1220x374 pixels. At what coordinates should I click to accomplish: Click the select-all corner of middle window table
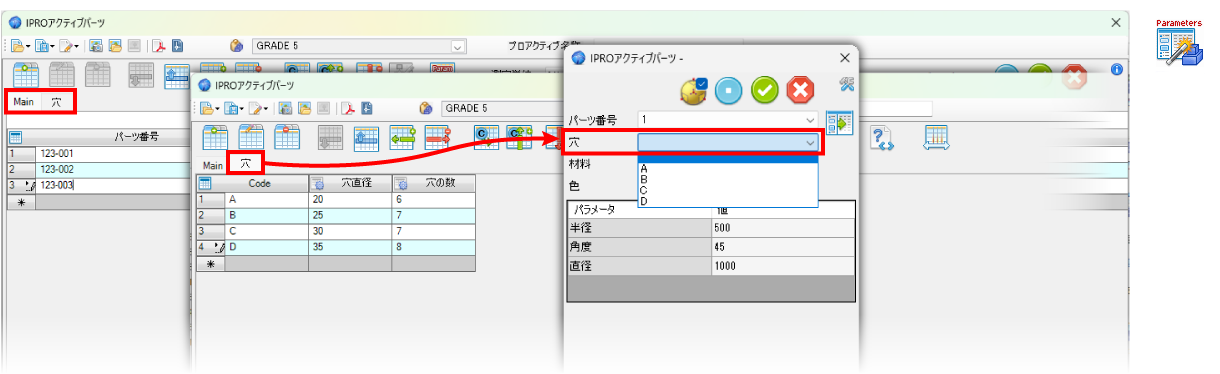click(210, 184)
